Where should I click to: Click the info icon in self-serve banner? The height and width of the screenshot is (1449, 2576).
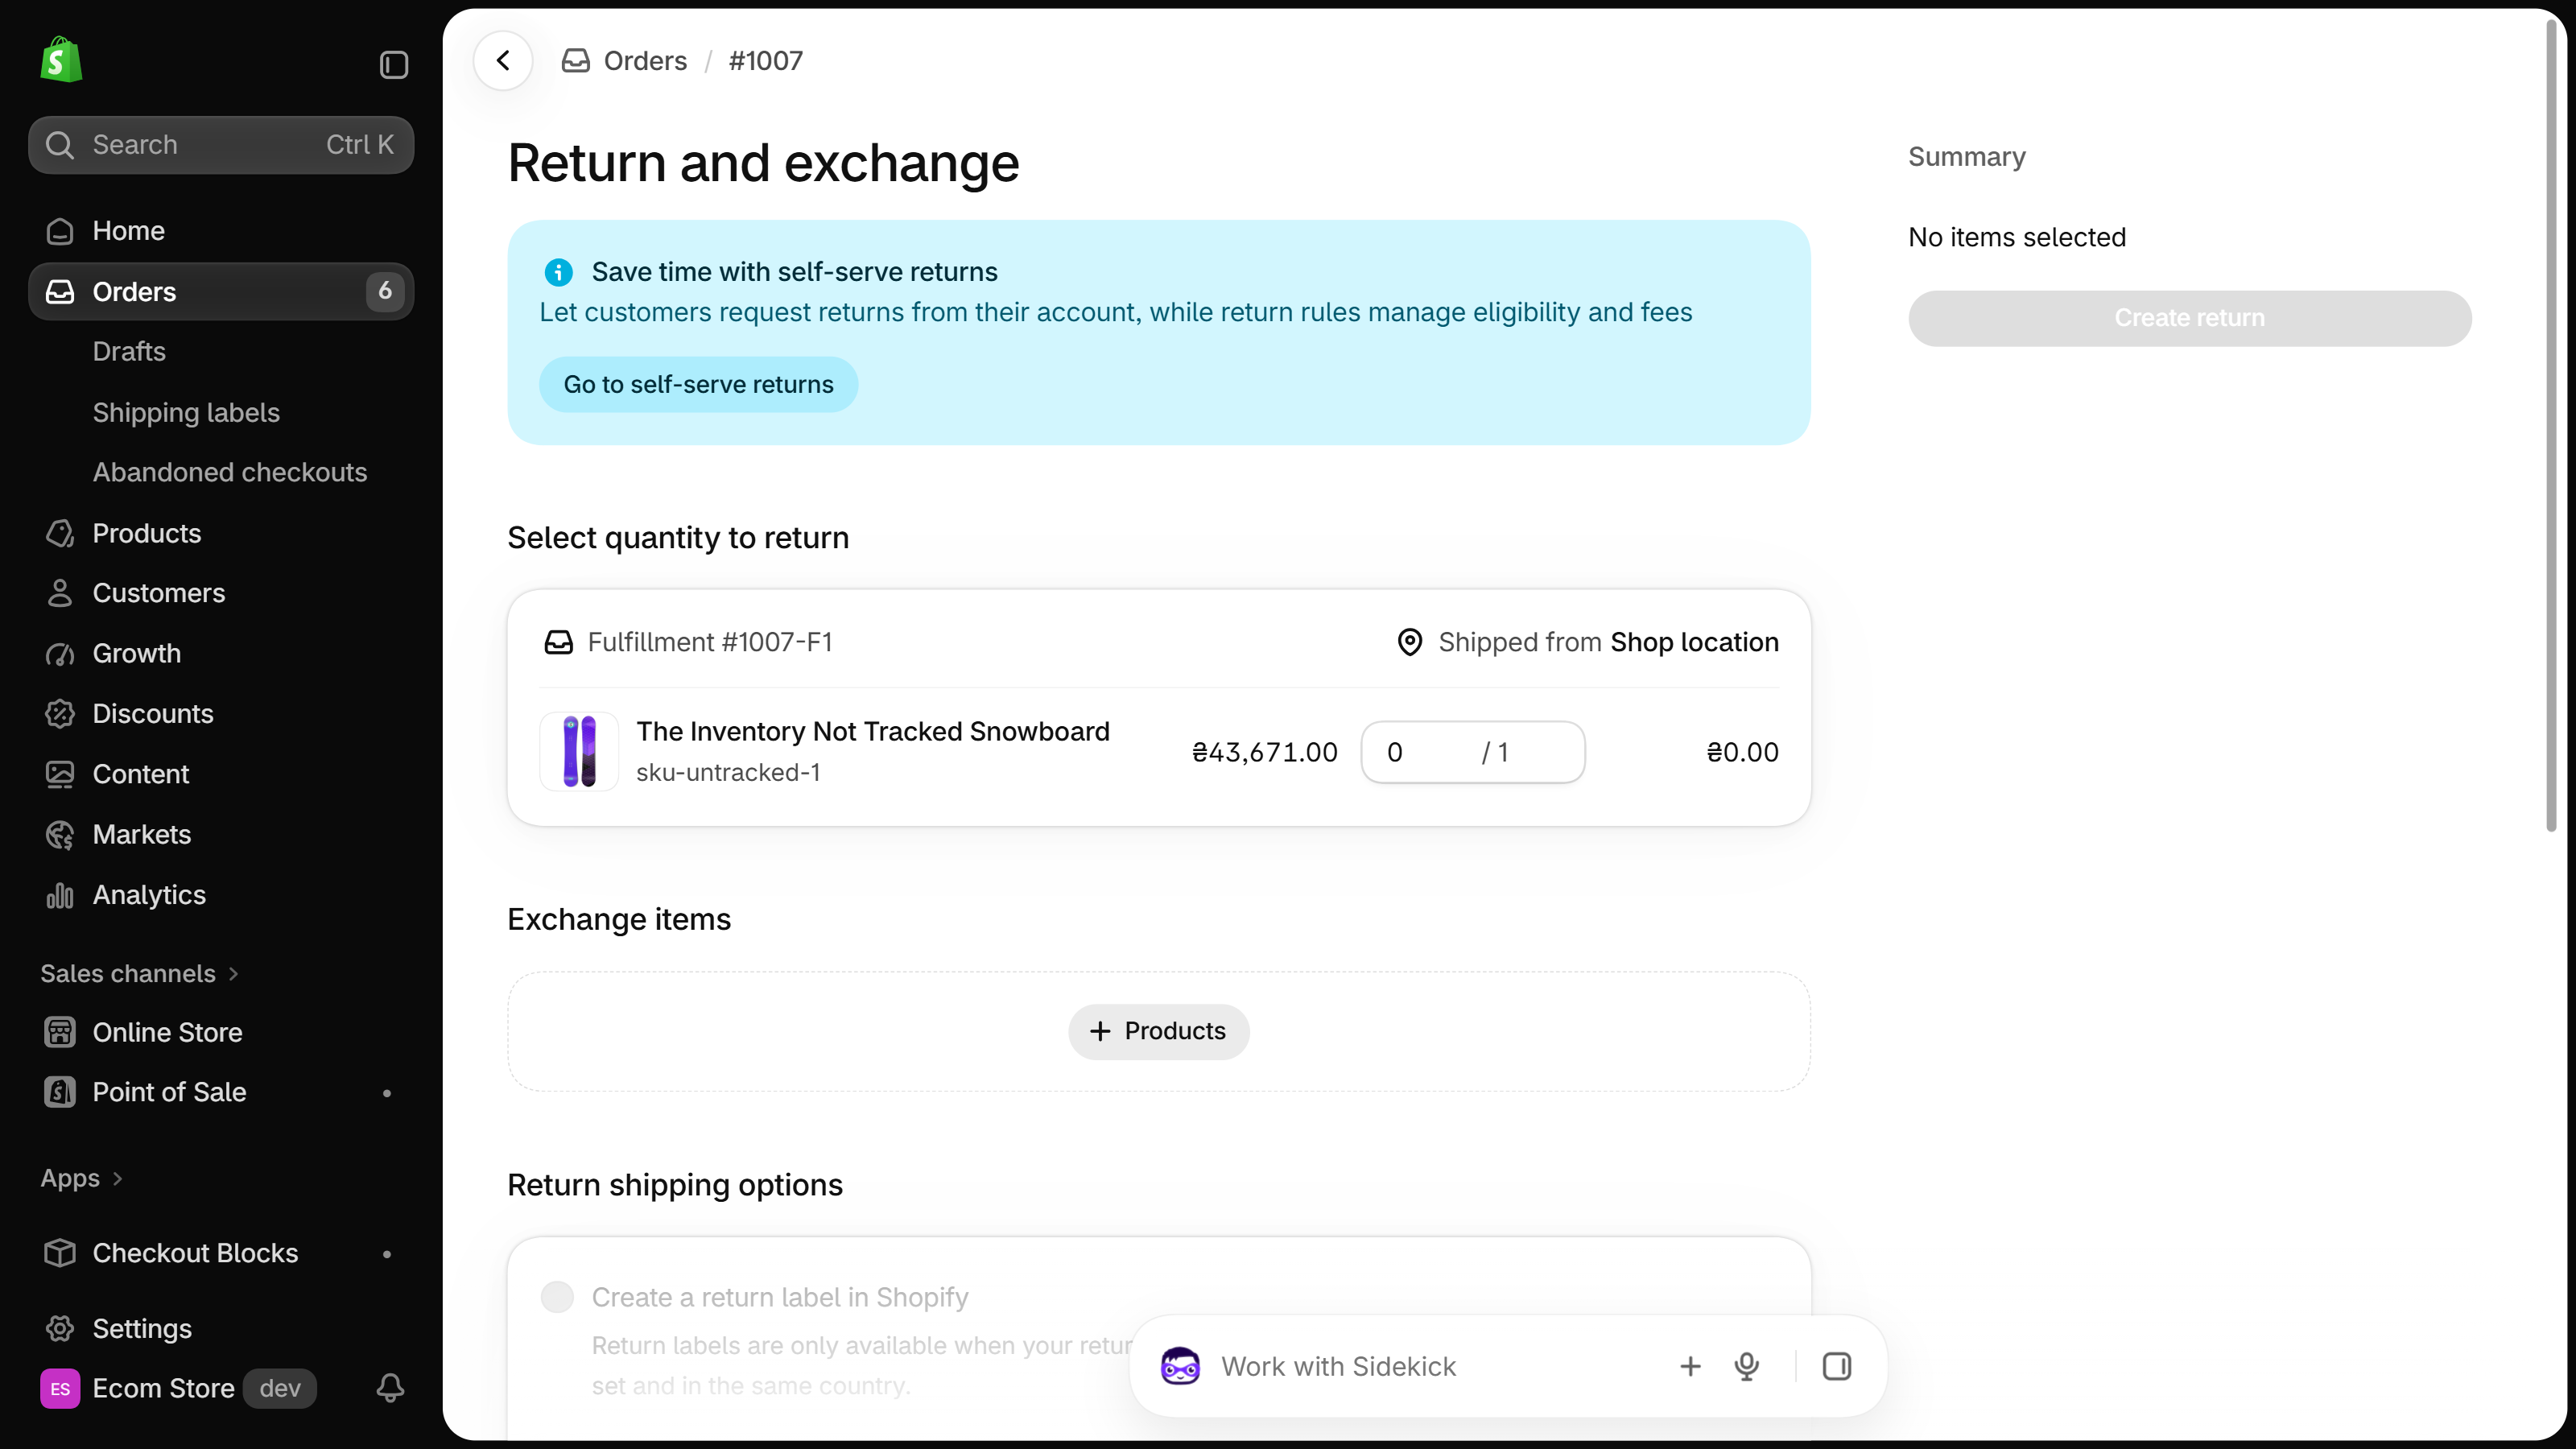[558, 272]
